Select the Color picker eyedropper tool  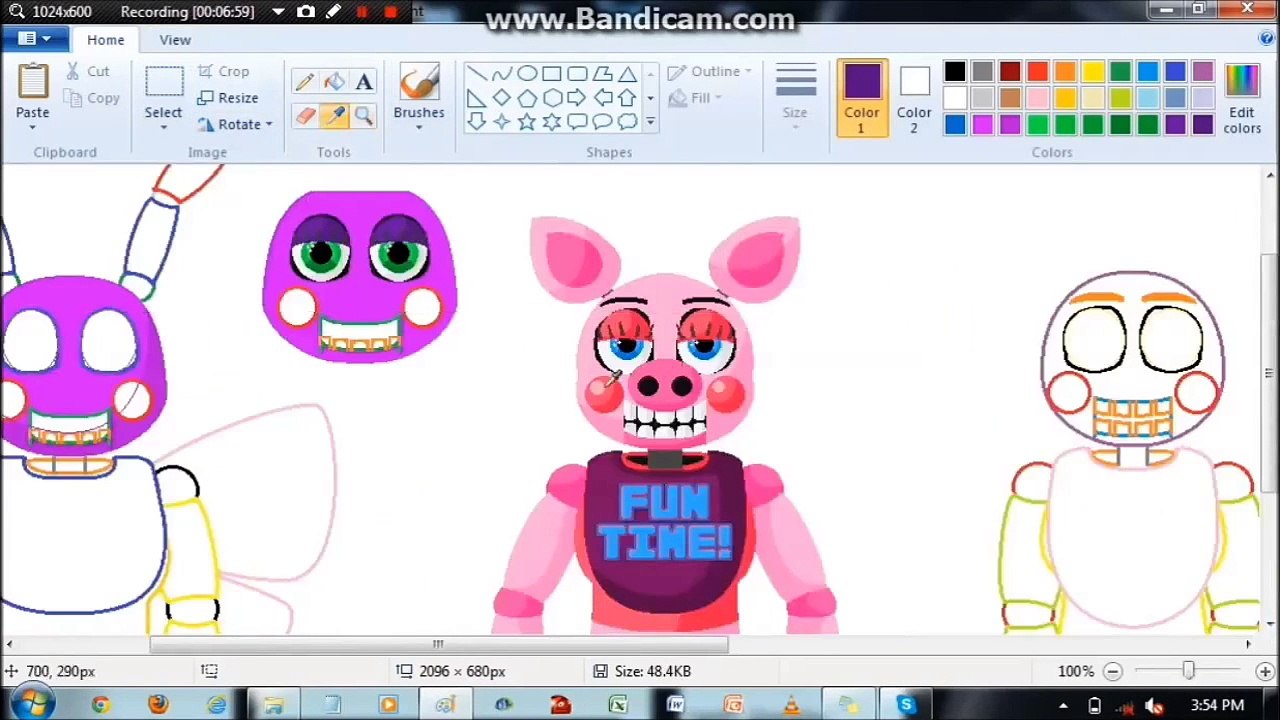pyautogui.click(x=334, y=116)
